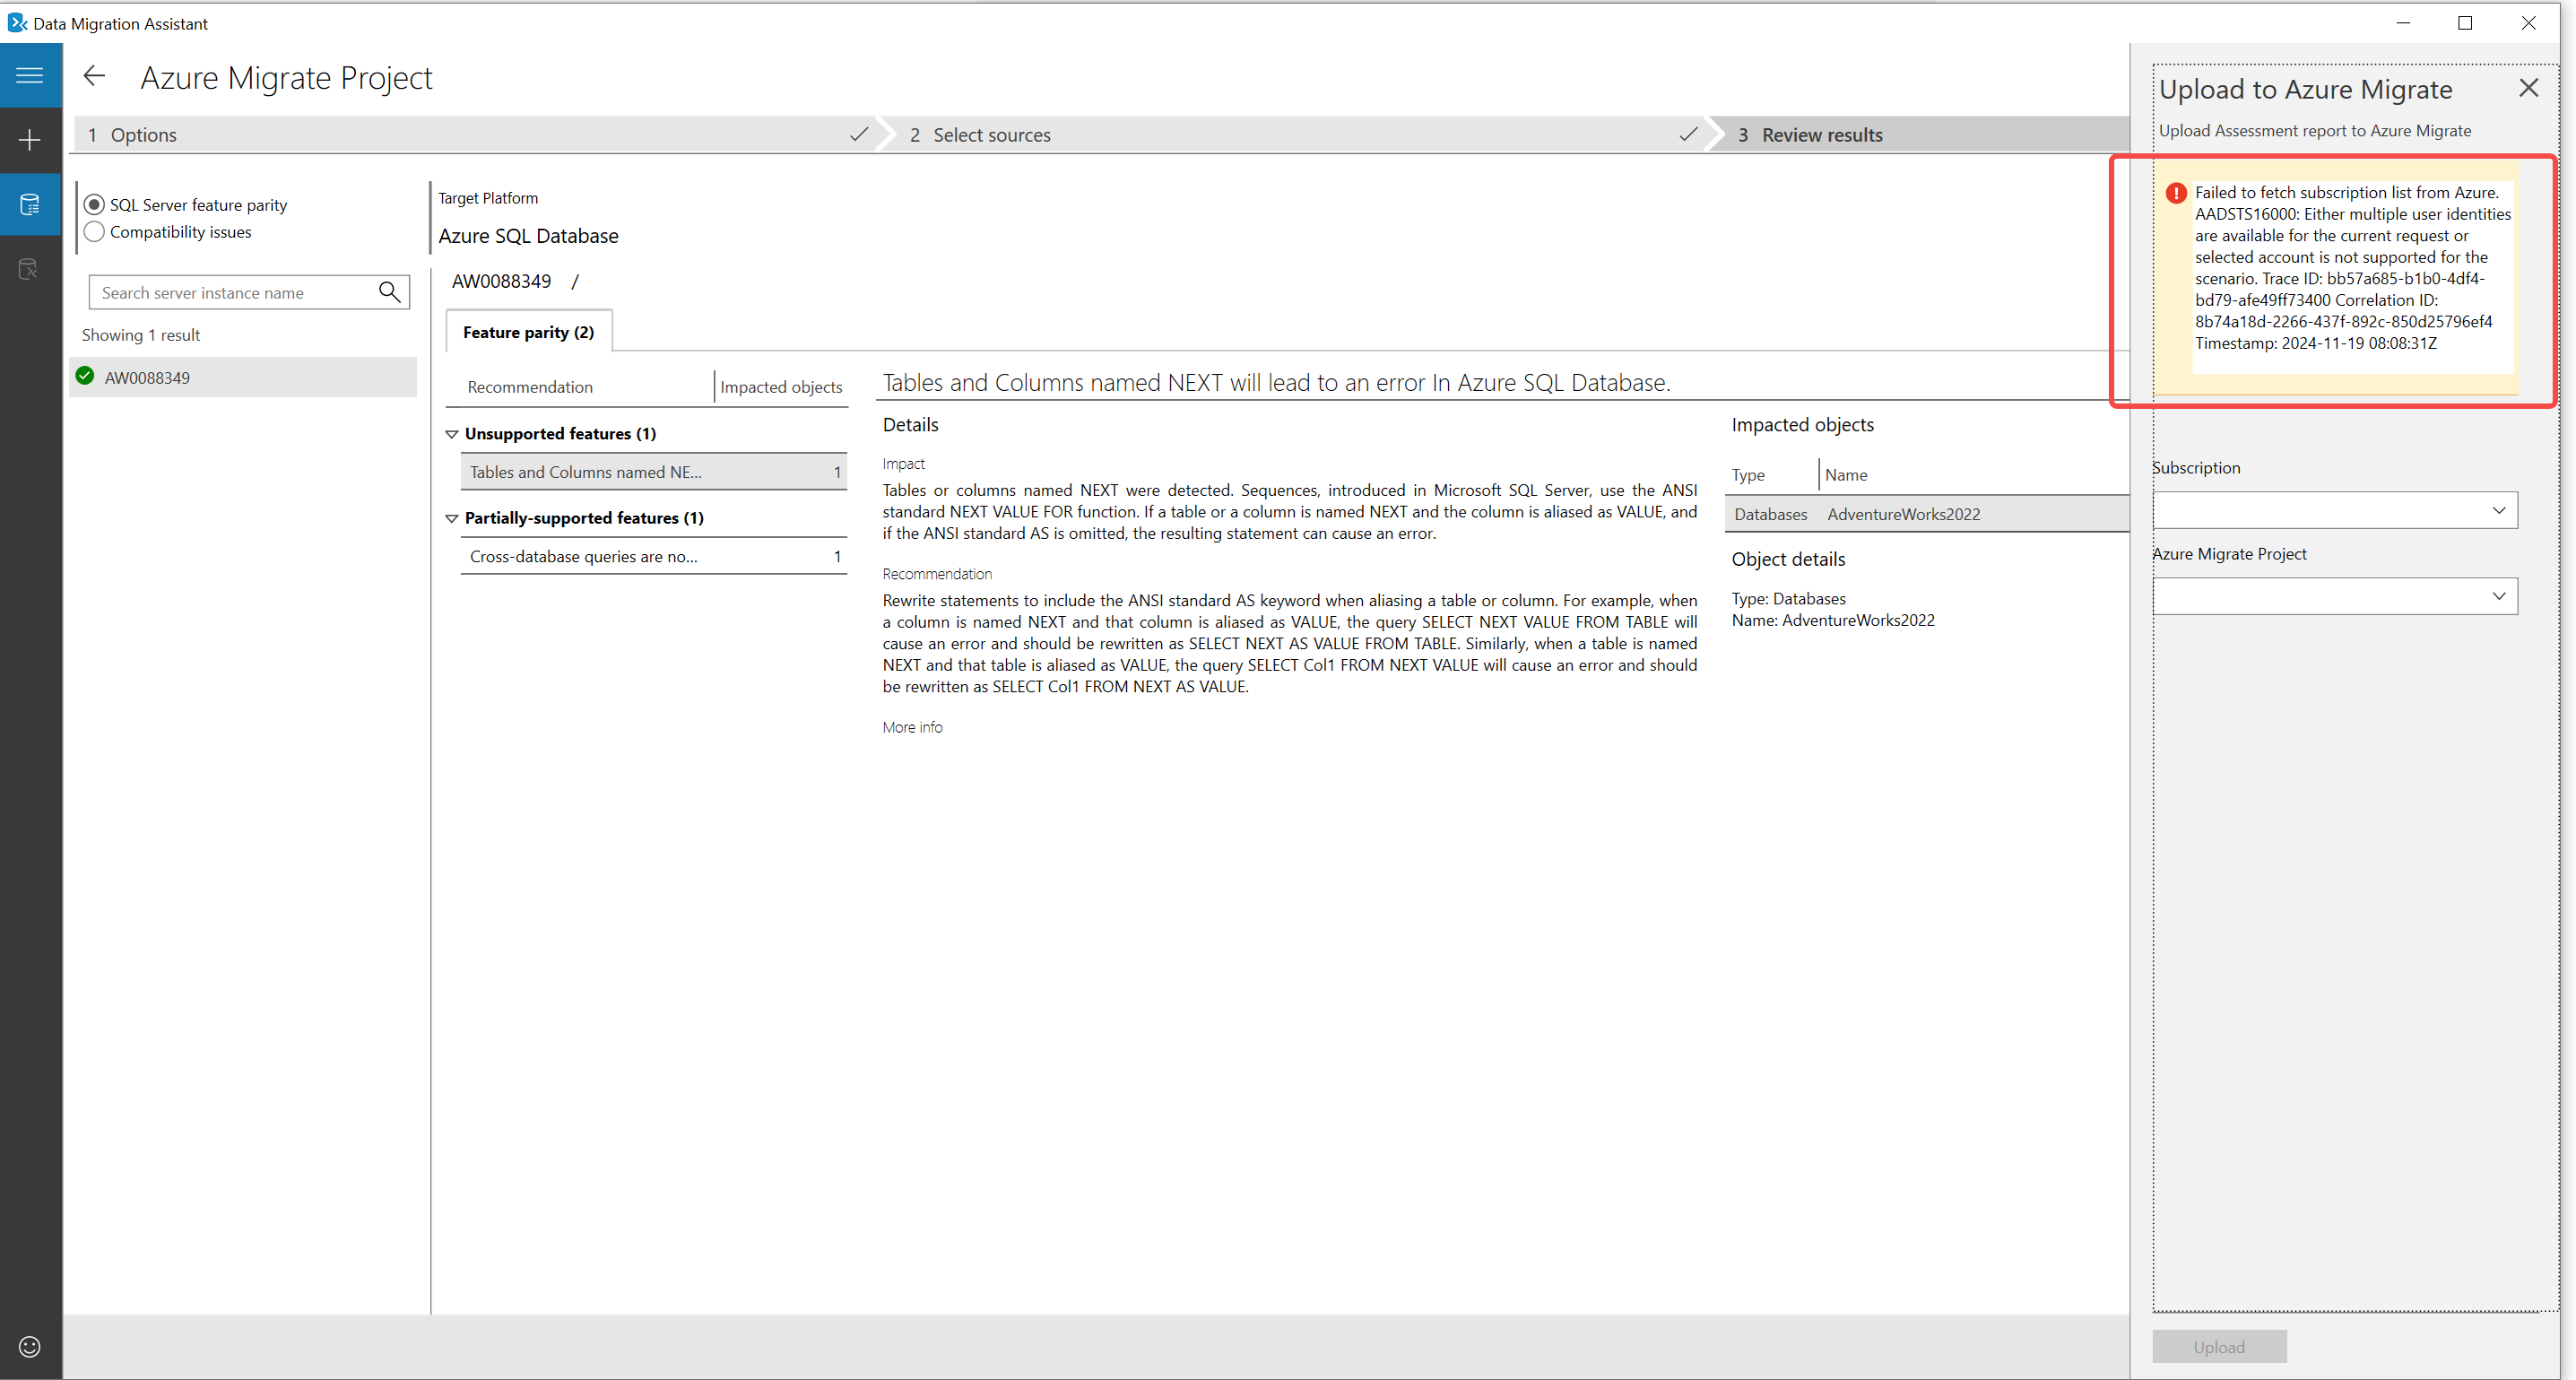Click 'Type: Databases' object detail

click(x=1789, y=598)
